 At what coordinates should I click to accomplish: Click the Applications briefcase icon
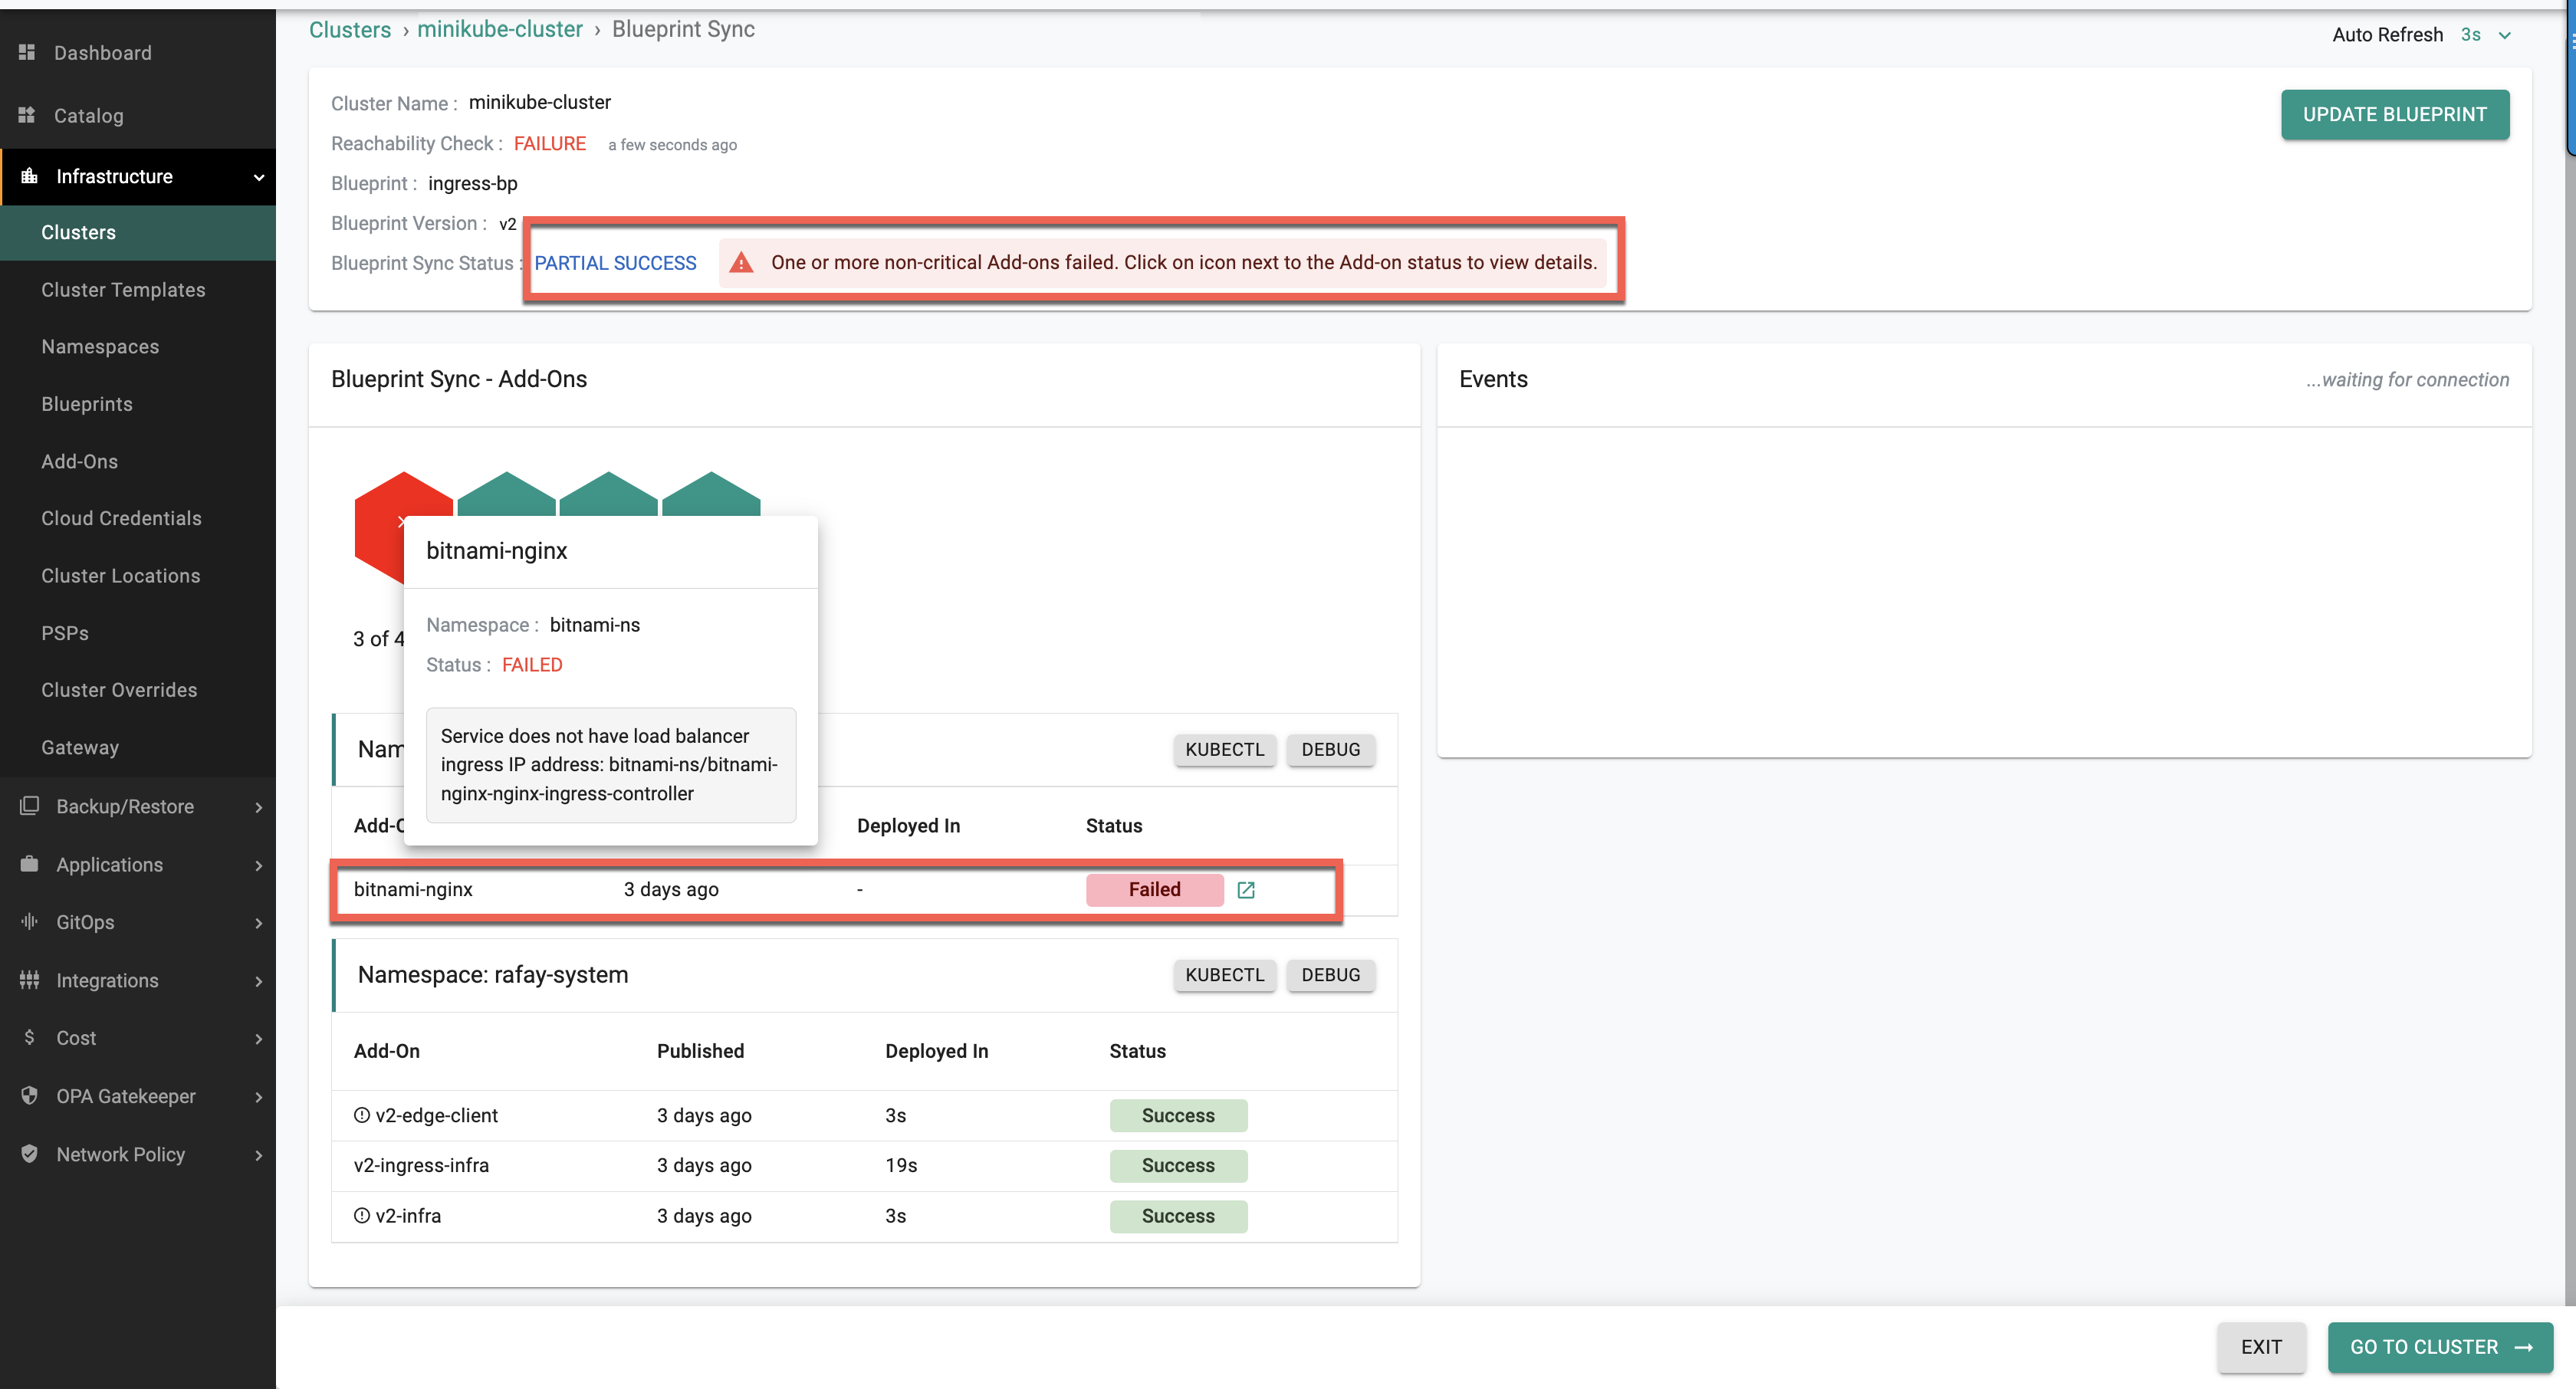click(29, 864)
